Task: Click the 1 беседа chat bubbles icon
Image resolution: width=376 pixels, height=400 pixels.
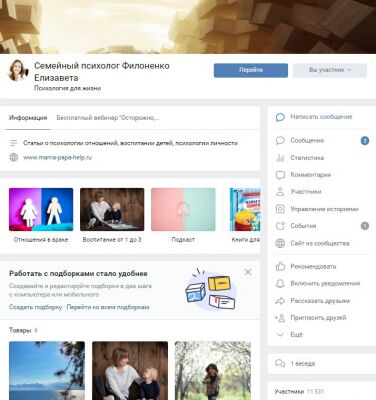Action: 280,364
